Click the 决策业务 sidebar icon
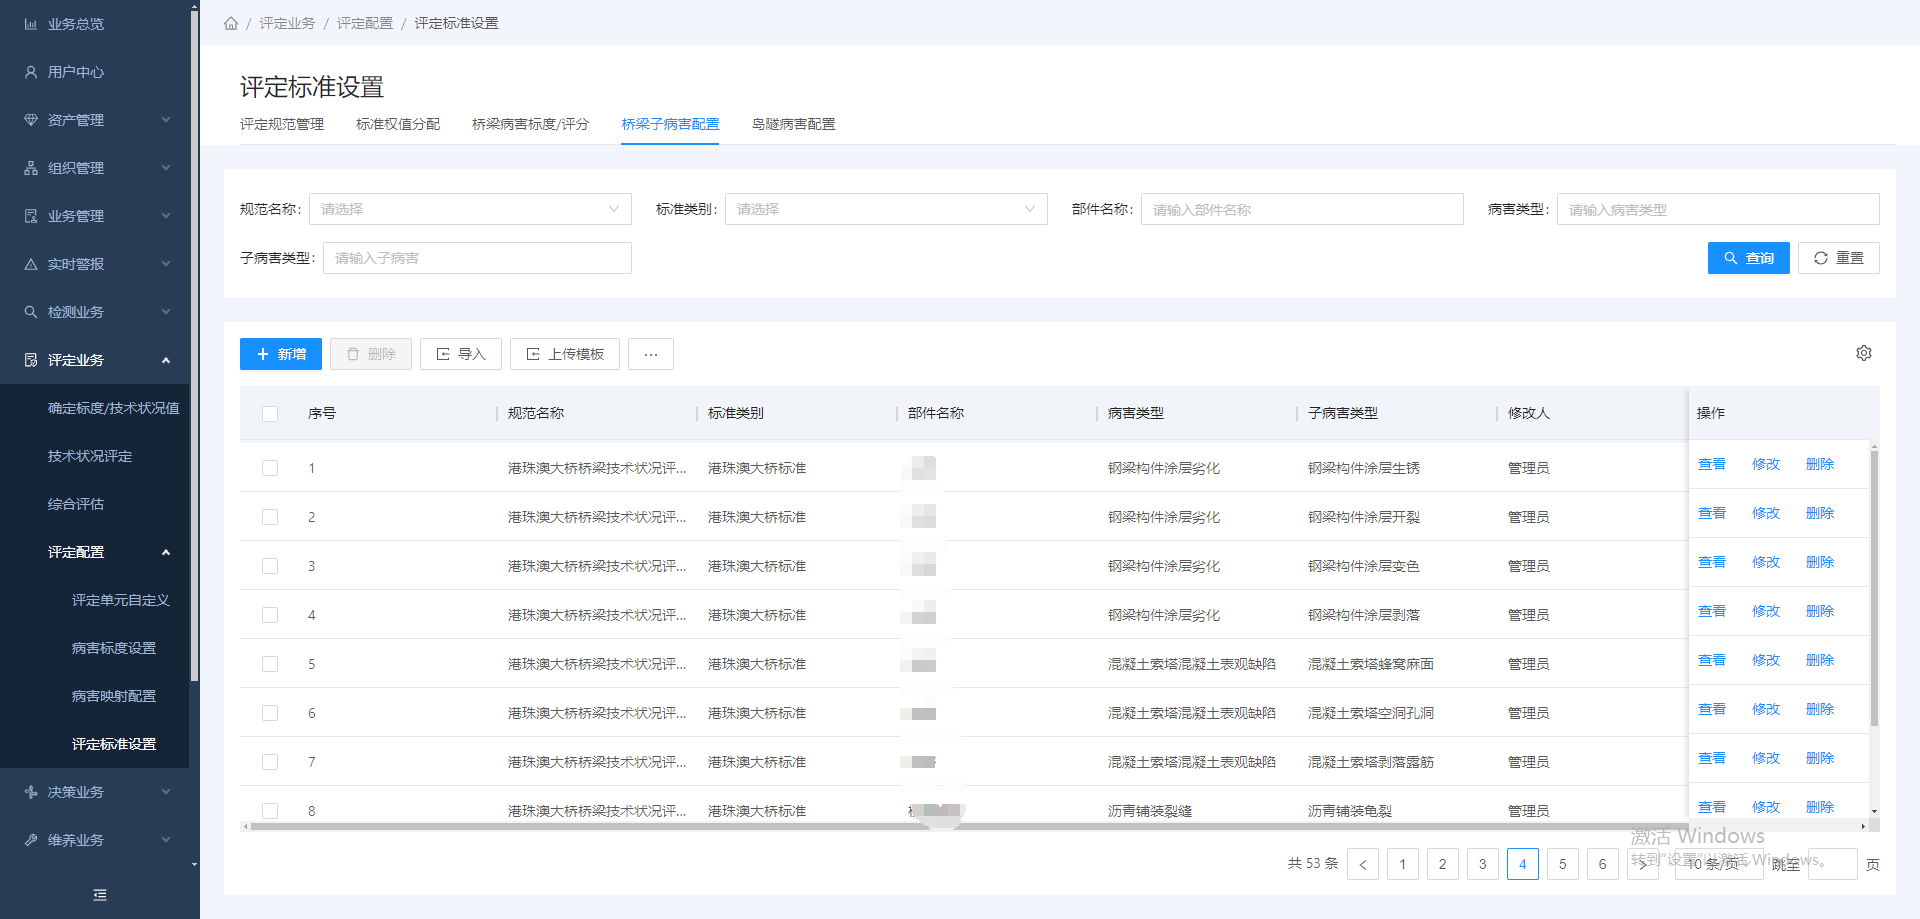The image size is (1920, 919). tap(31, 792)
